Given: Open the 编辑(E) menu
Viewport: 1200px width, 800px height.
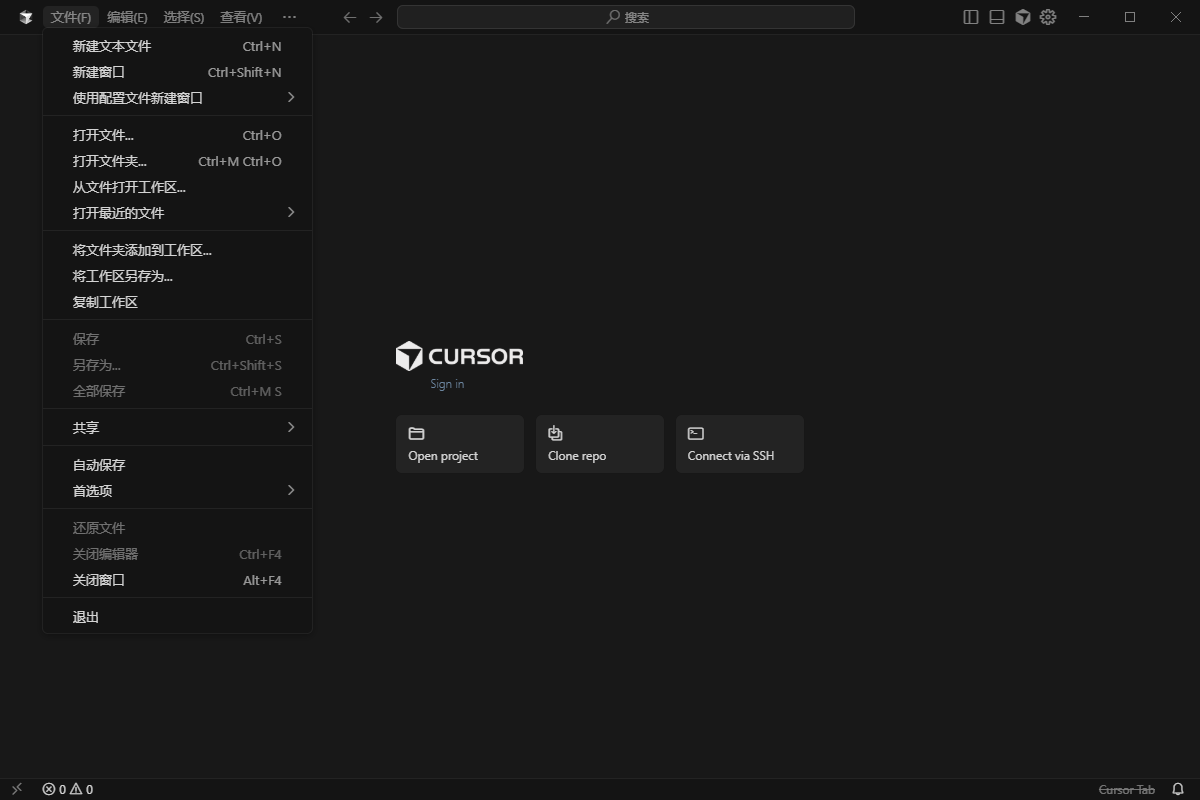Looking at the screenshot, I should coord(128,17).
